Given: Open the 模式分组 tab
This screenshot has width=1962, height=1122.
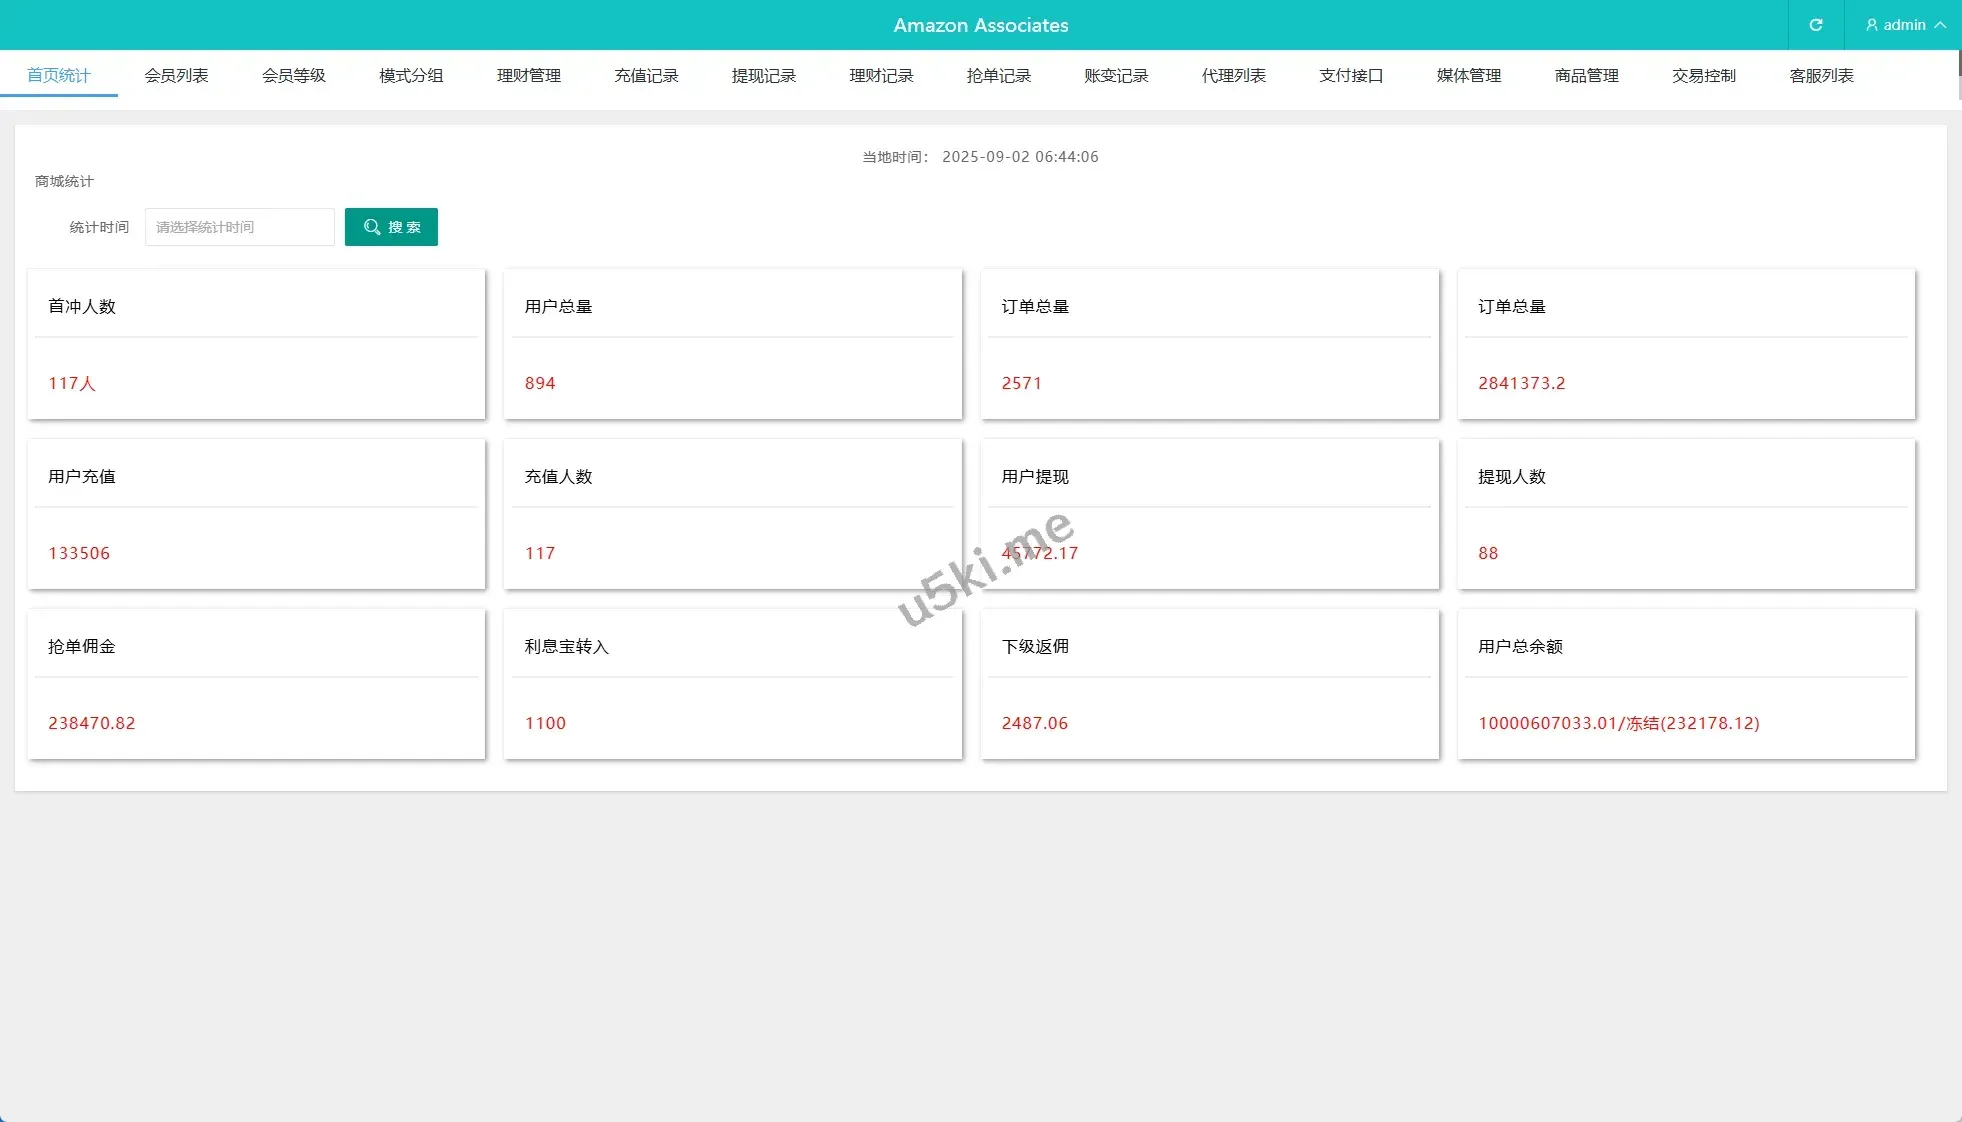Looking at the screenshot, I should [411, 76].
